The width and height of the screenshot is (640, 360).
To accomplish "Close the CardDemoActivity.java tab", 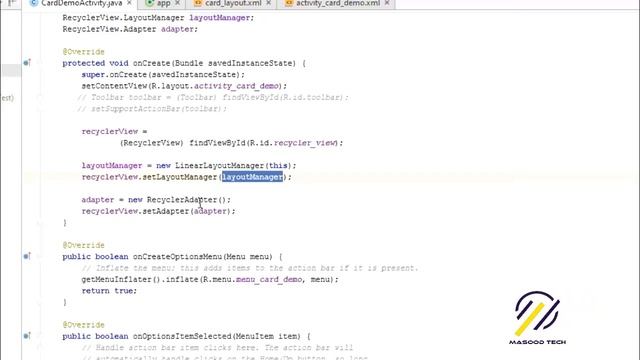I will [x=129, y=3].
